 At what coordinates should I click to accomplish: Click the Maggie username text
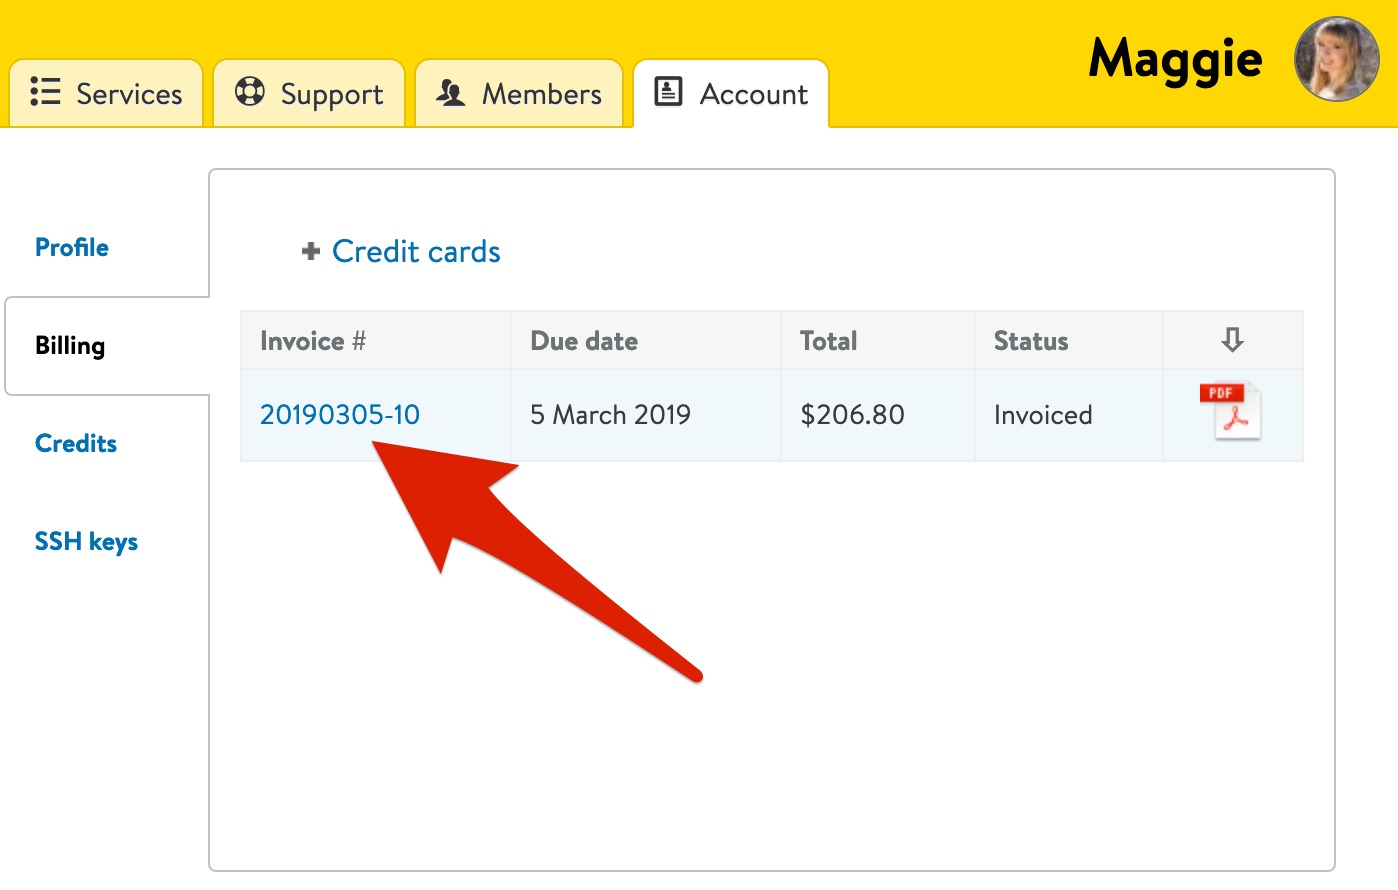[1175, 60]
